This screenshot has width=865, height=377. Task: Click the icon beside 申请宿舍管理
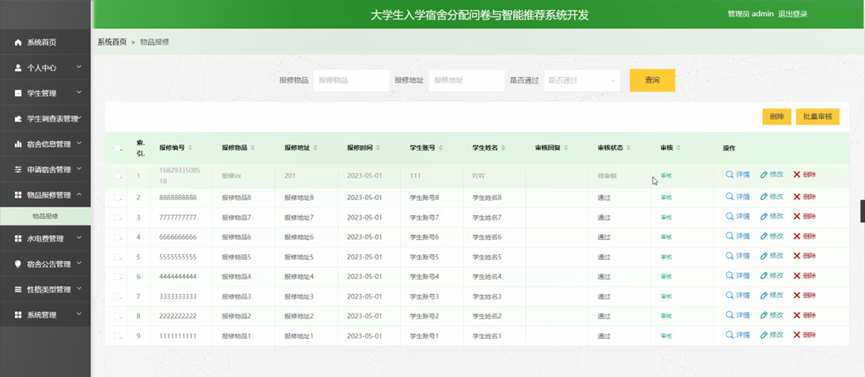(x=18, y=169)
